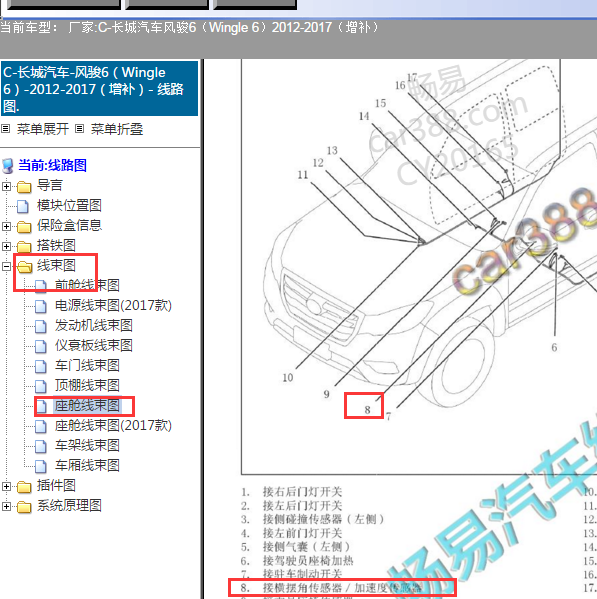Click the page icon of 座舱线束图(2017款)

[x=41, y=426]
